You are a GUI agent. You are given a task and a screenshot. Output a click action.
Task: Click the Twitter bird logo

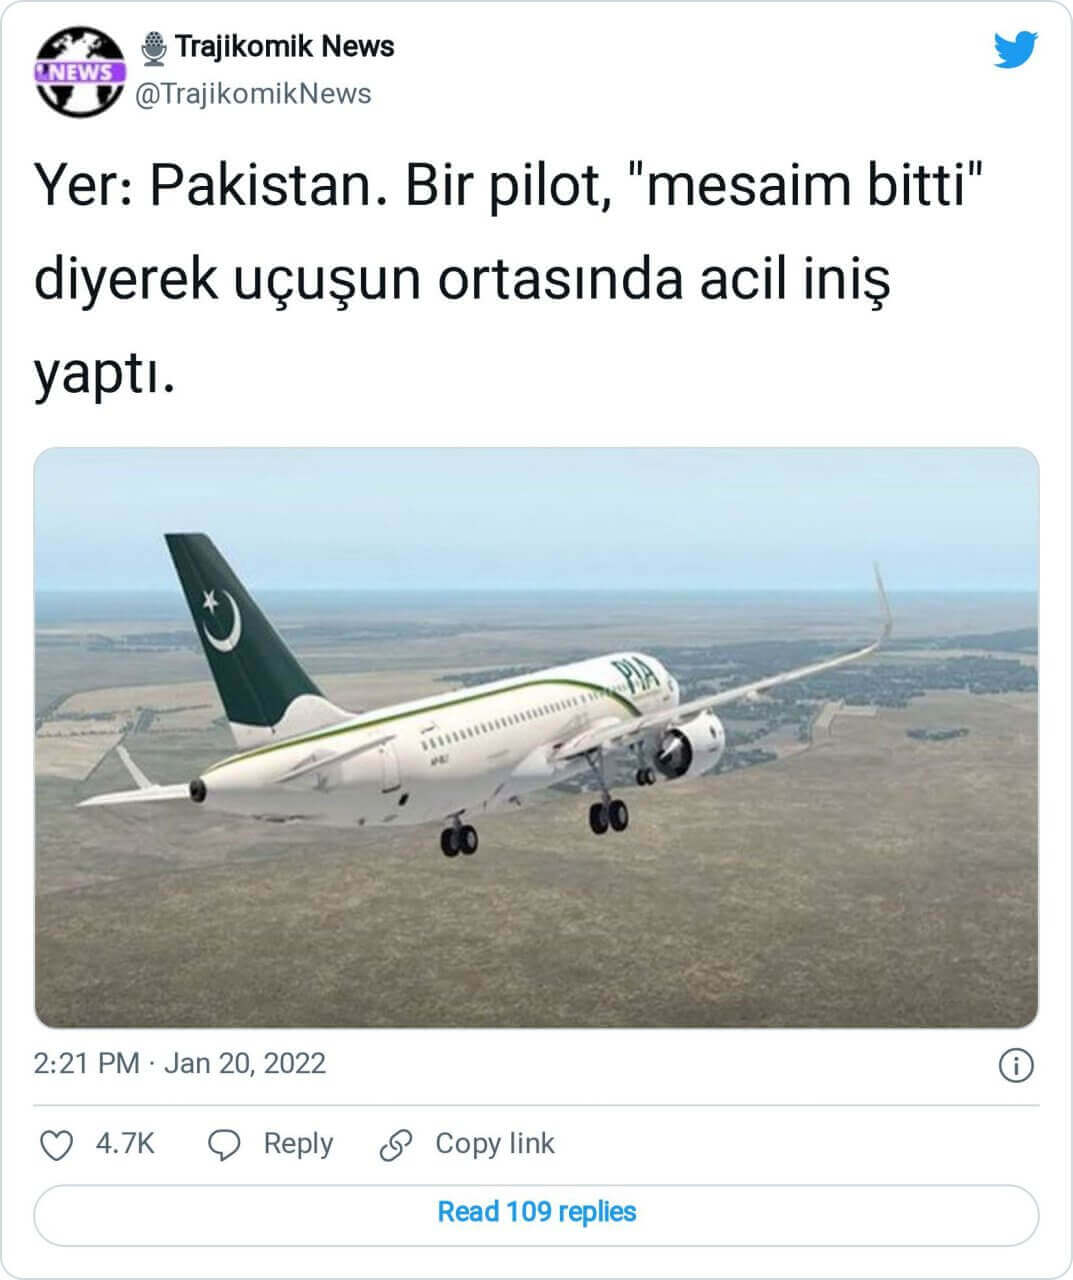(1015, 50)
